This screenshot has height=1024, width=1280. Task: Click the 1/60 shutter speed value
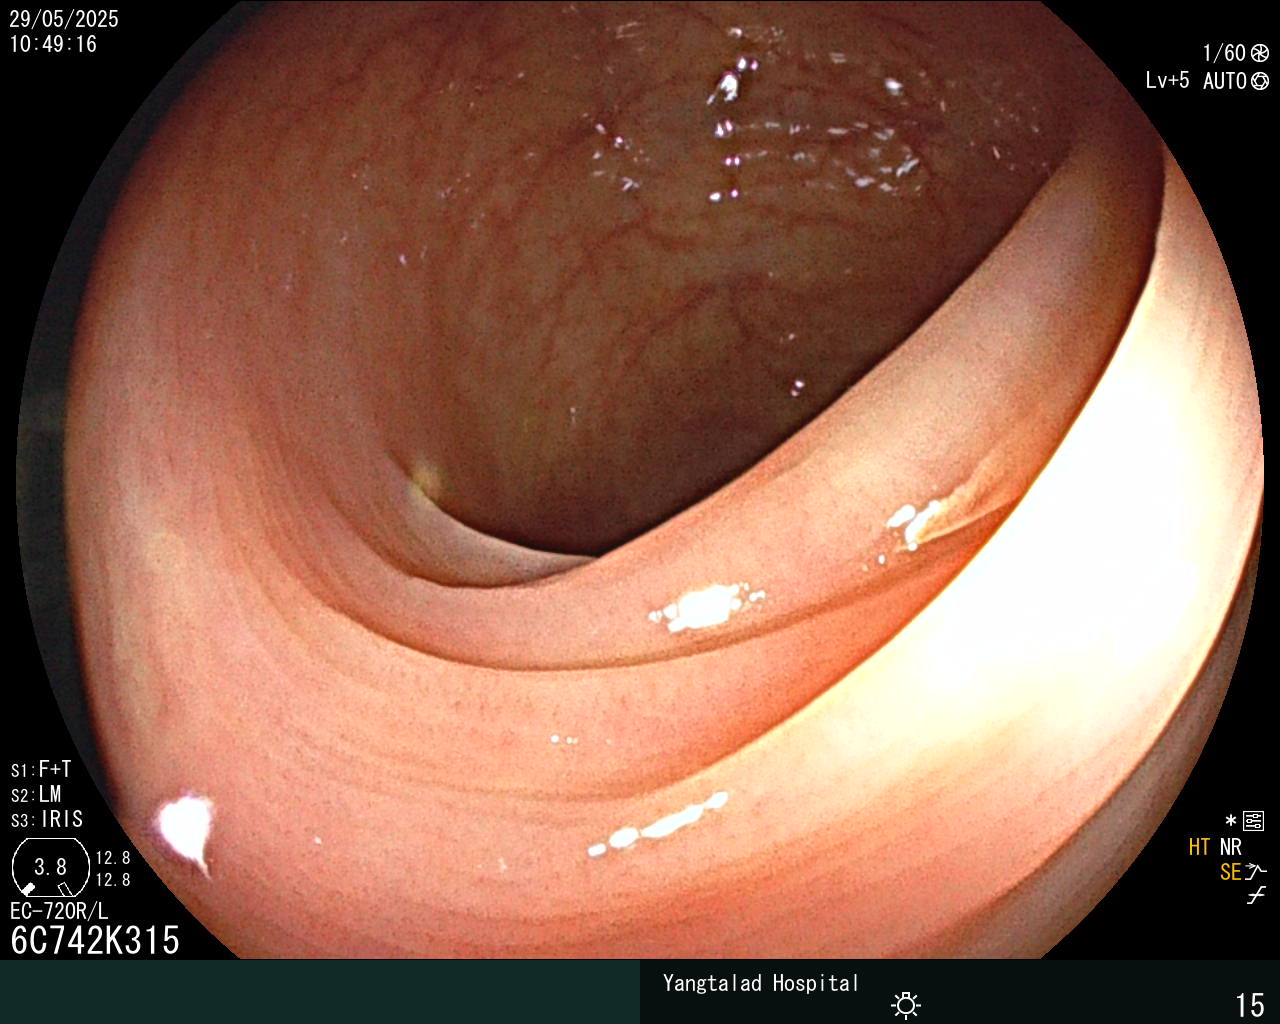tap(1224, 54)
